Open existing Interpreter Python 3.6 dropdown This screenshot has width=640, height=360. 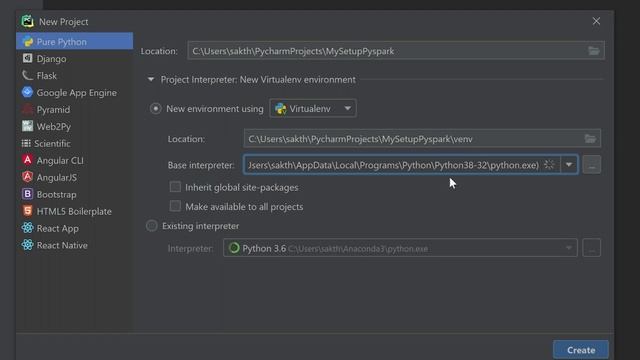pos(400,248)
